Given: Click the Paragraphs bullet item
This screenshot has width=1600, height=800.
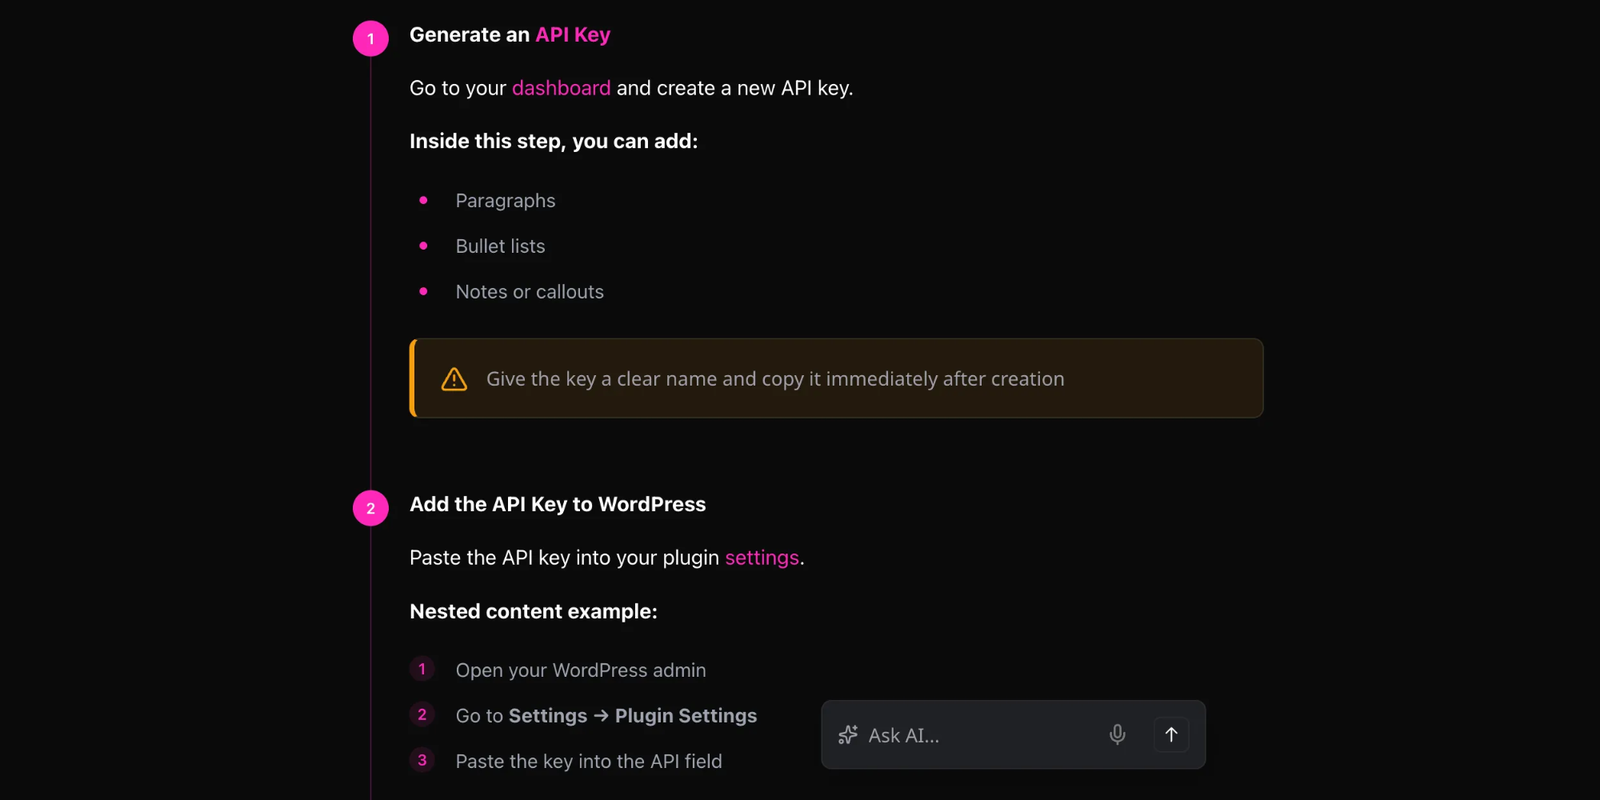Looking at the screenshot, I should pos(505,201).
